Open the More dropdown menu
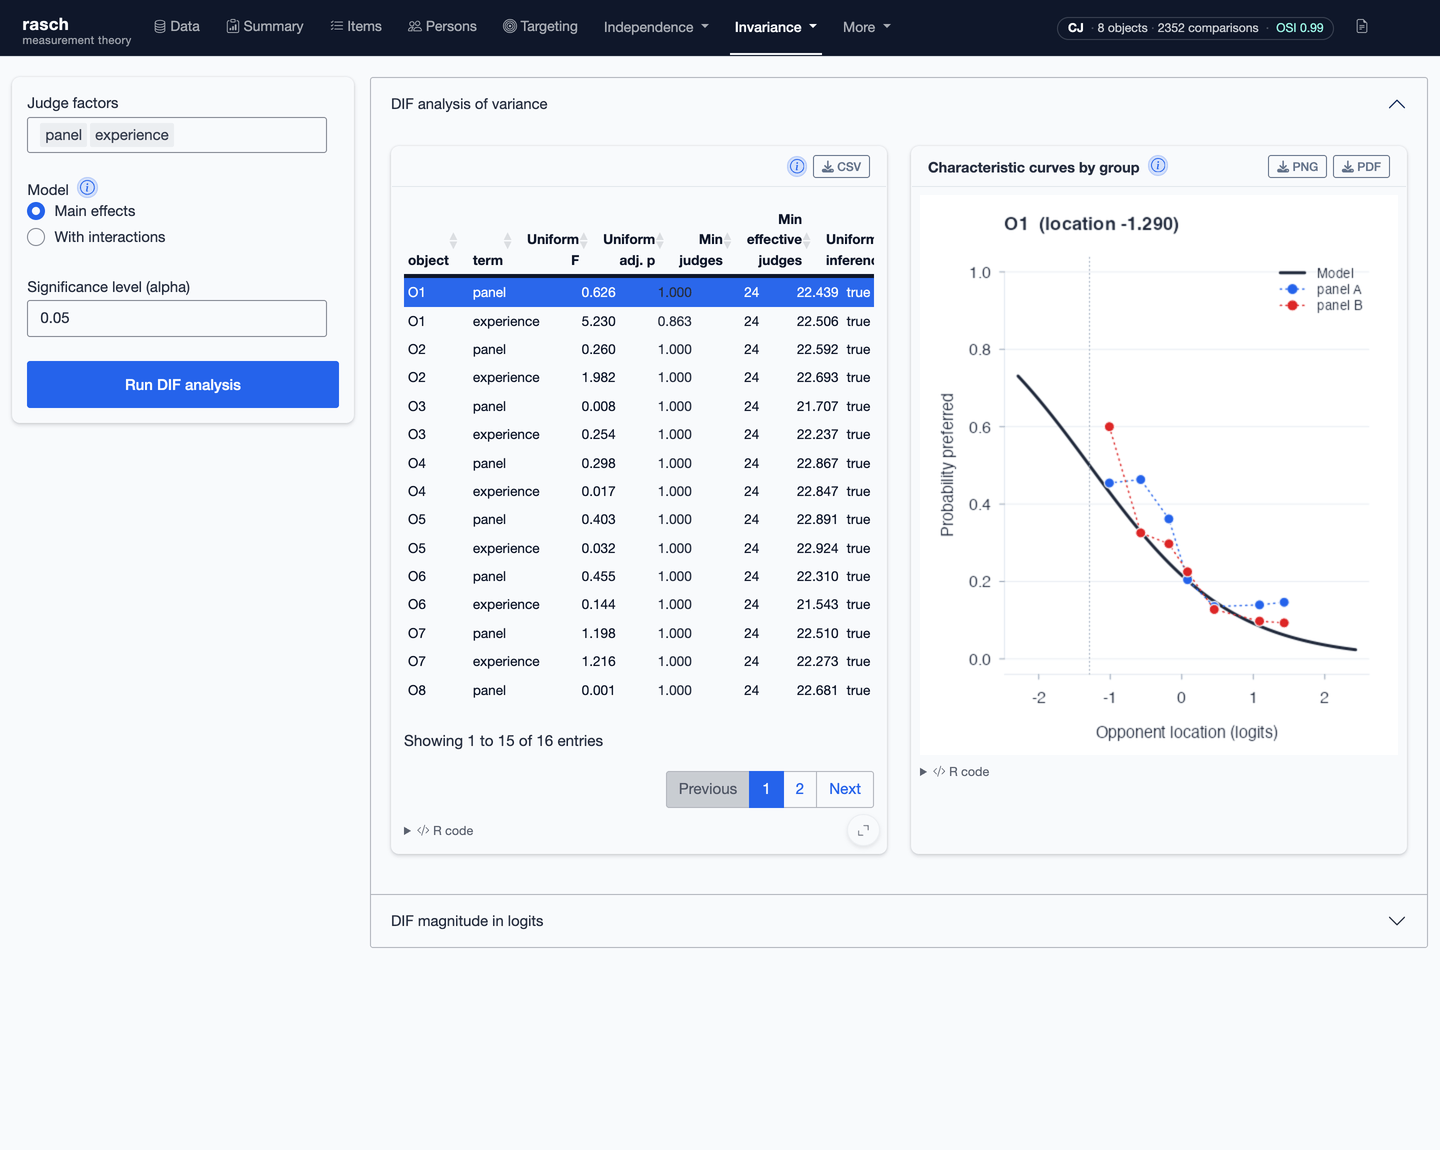This screenshot has height=1150, width=1440. coord(866,27)
